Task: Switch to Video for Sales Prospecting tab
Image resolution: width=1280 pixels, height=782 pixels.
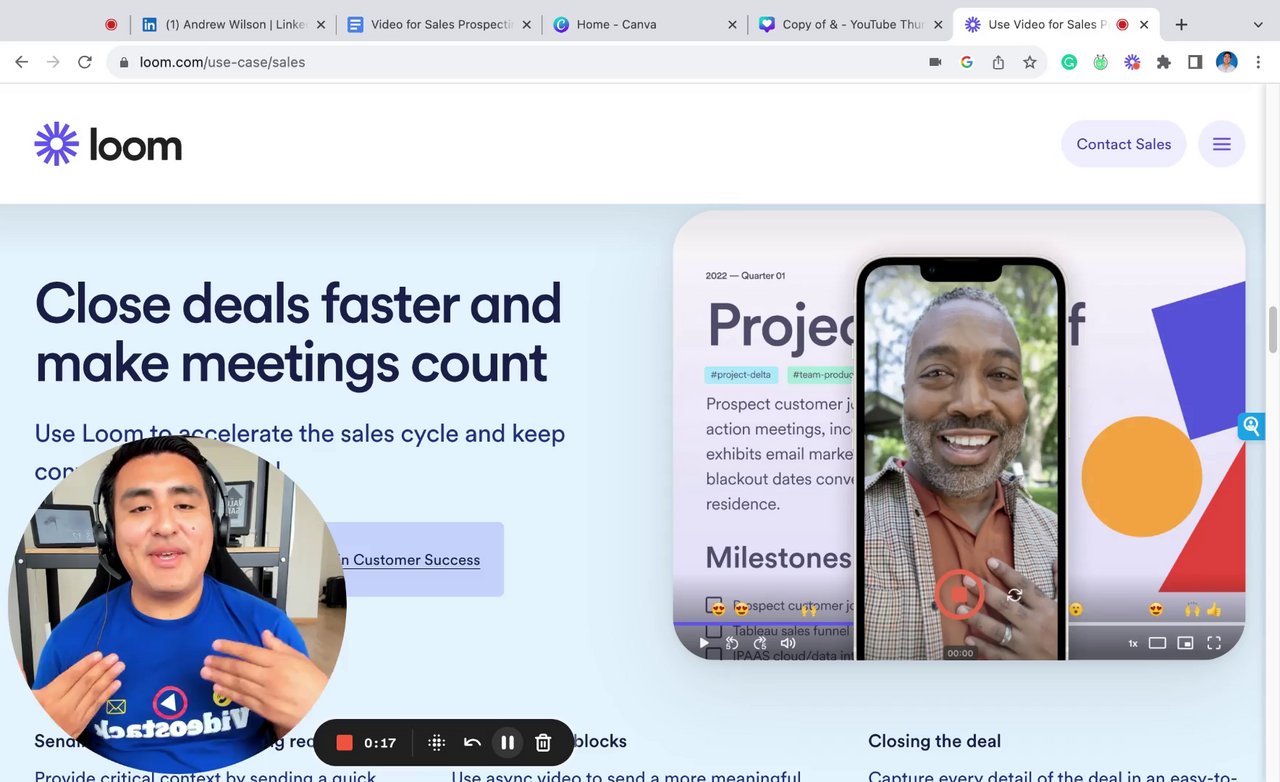Action: [439, 24]
